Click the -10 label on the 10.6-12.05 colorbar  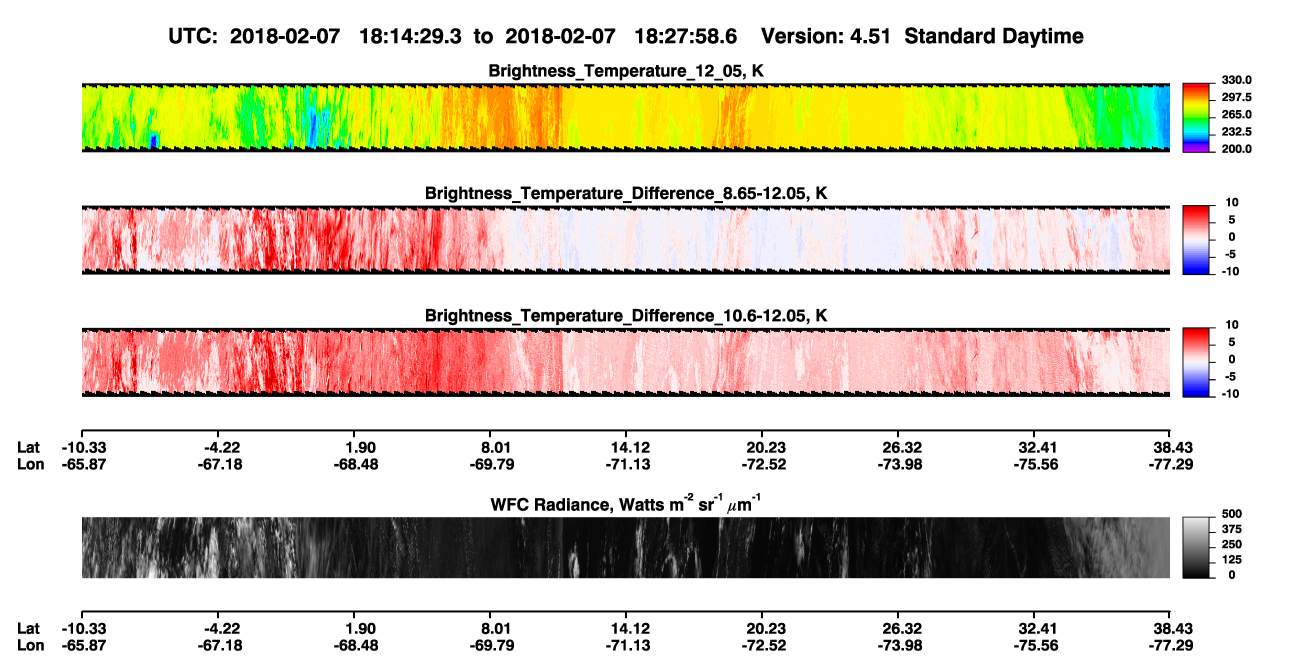(x=1229, y=394)
